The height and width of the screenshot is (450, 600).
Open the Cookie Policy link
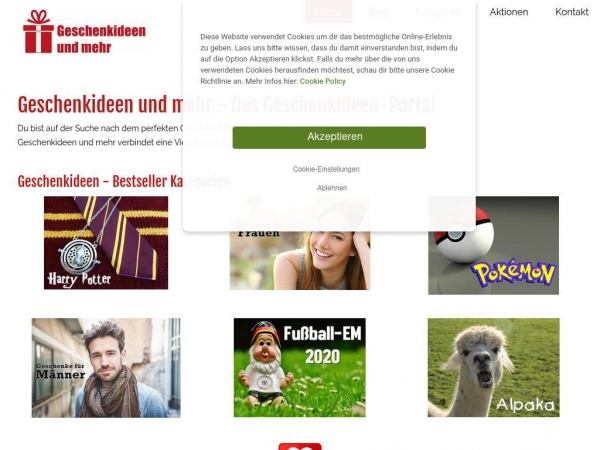tap(323, 81)
